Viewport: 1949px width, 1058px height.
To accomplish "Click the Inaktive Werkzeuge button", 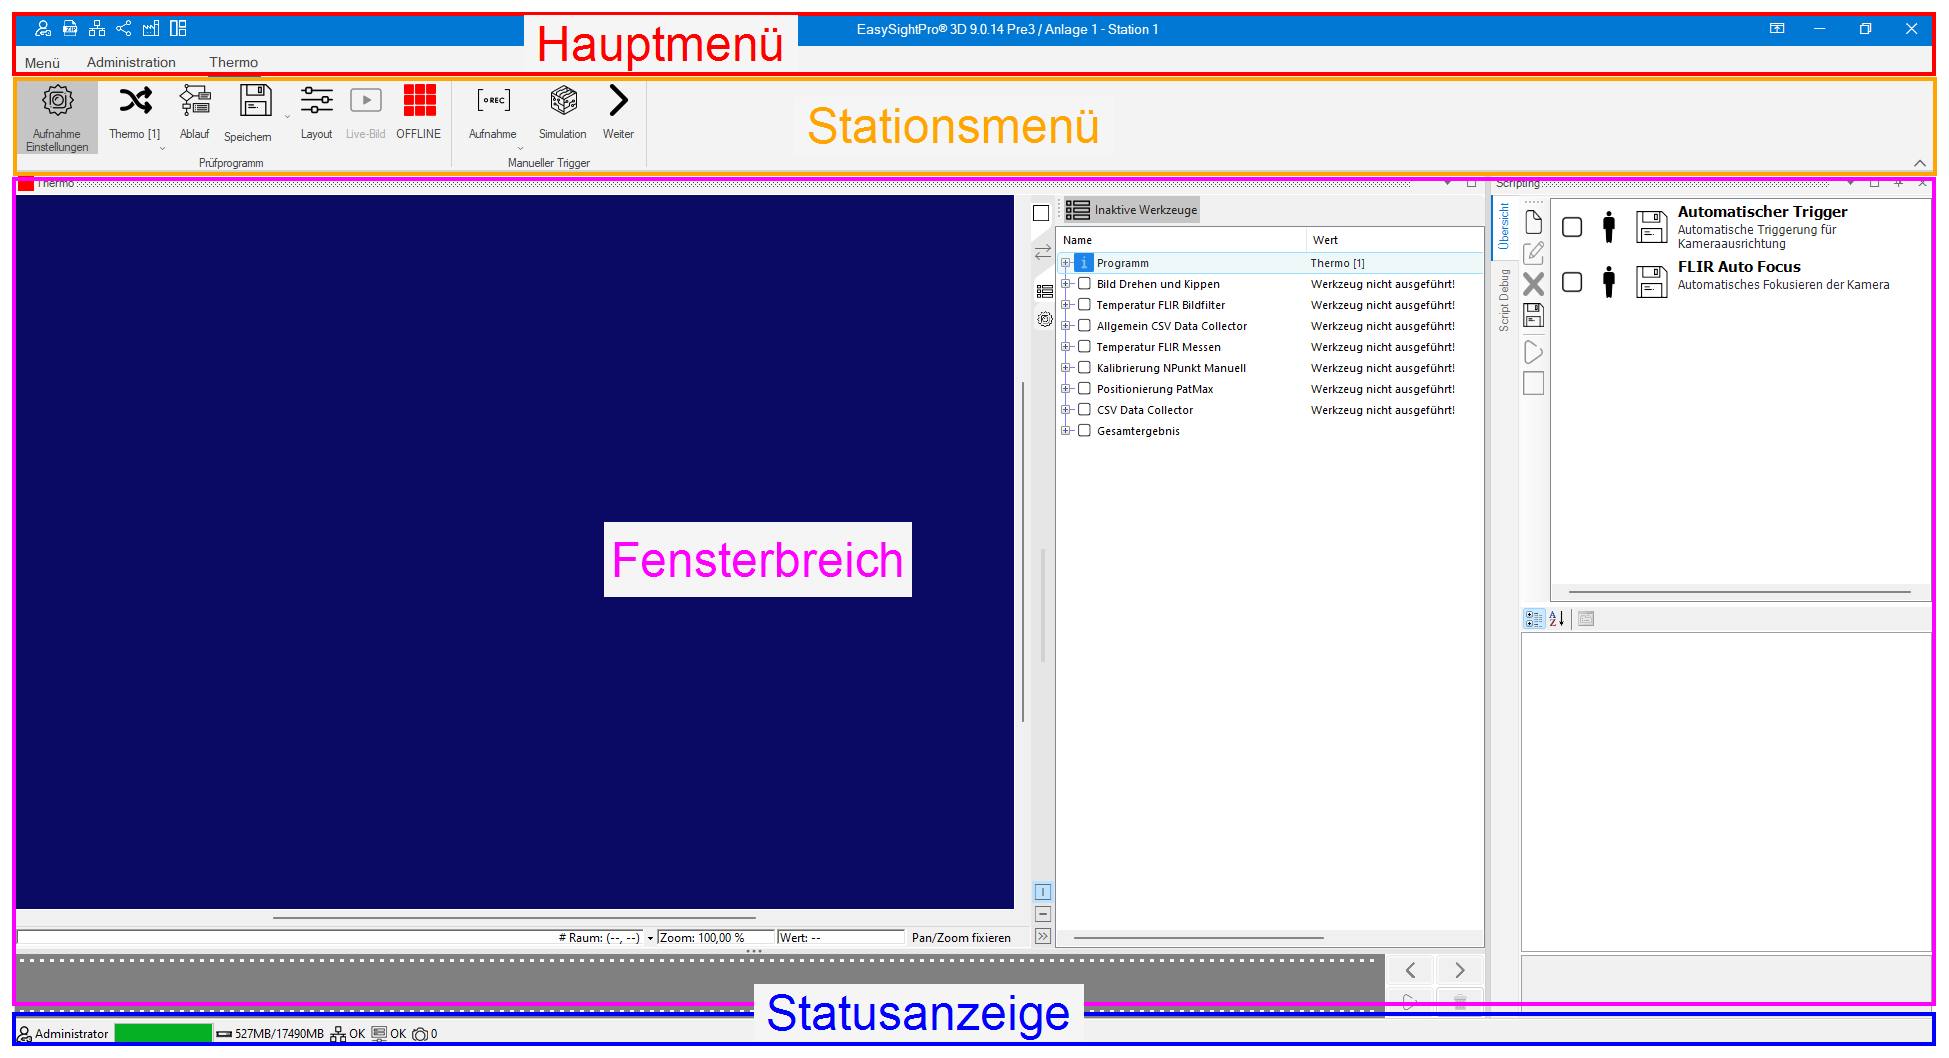I will click(1132, 210).
